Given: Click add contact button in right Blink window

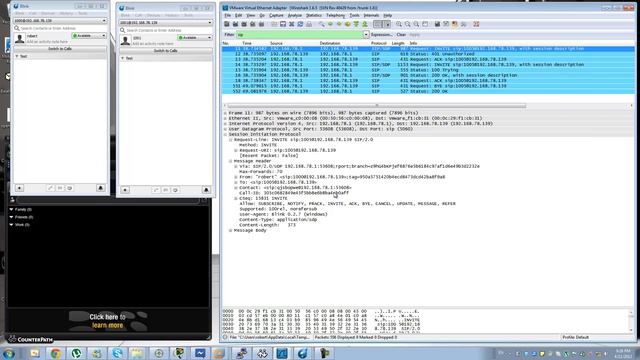Looking at the screenshot, I should point(125,190).
